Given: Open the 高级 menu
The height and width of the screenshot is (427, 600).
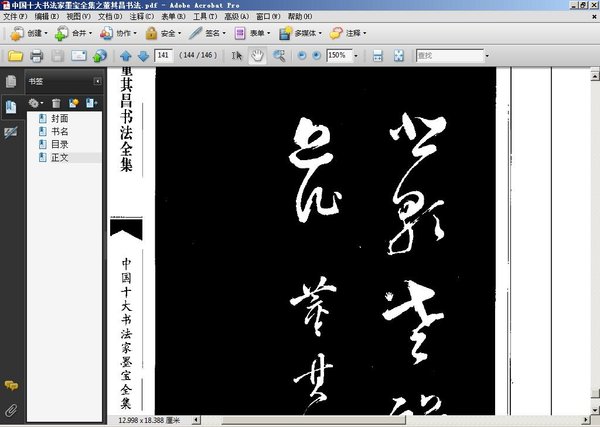Looking at the screenshot, I should (x=236, y=16).
